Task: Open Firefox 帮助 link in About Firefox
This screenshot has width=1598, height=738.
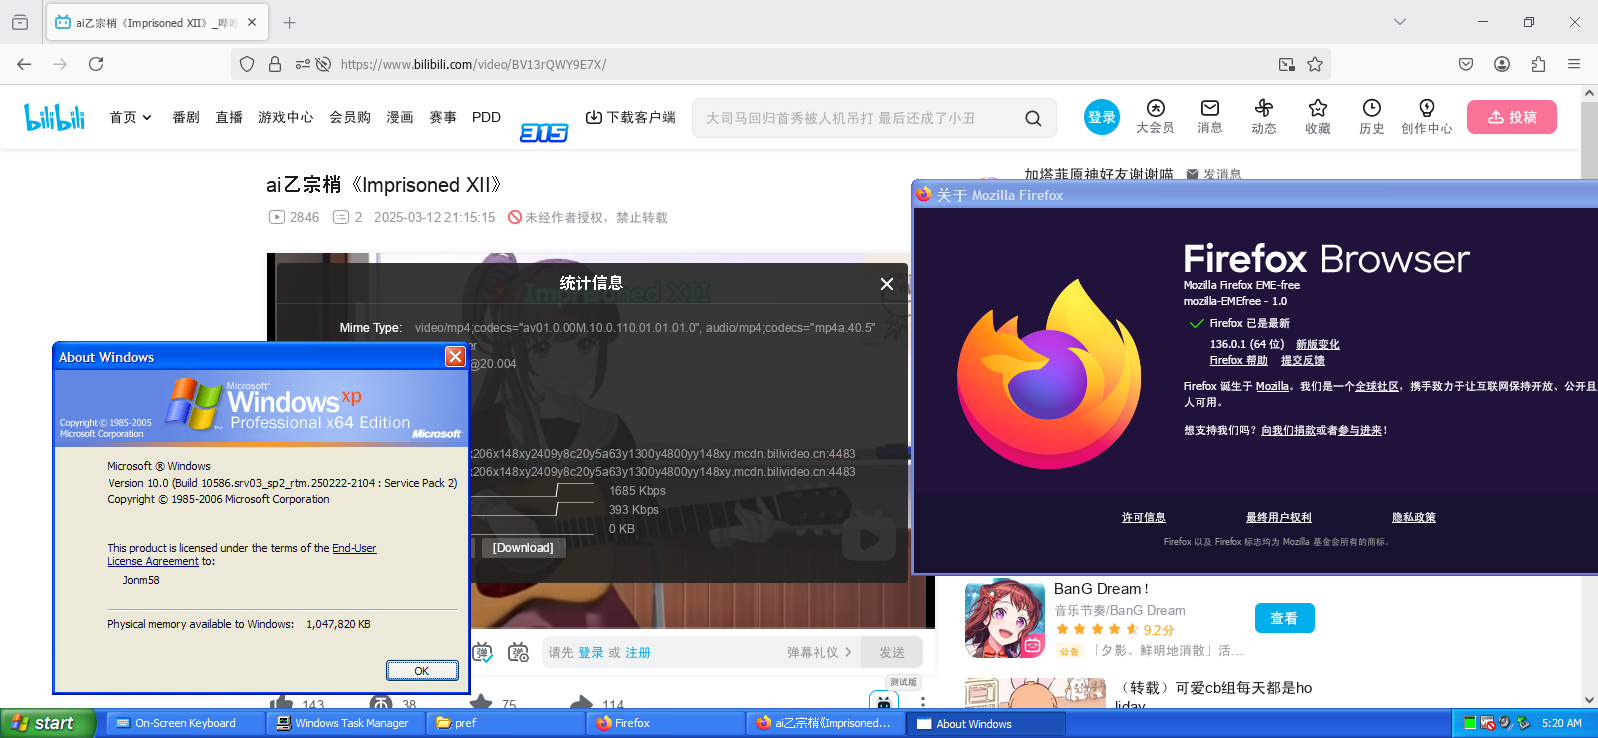Action: click(x=1238, y=361)
